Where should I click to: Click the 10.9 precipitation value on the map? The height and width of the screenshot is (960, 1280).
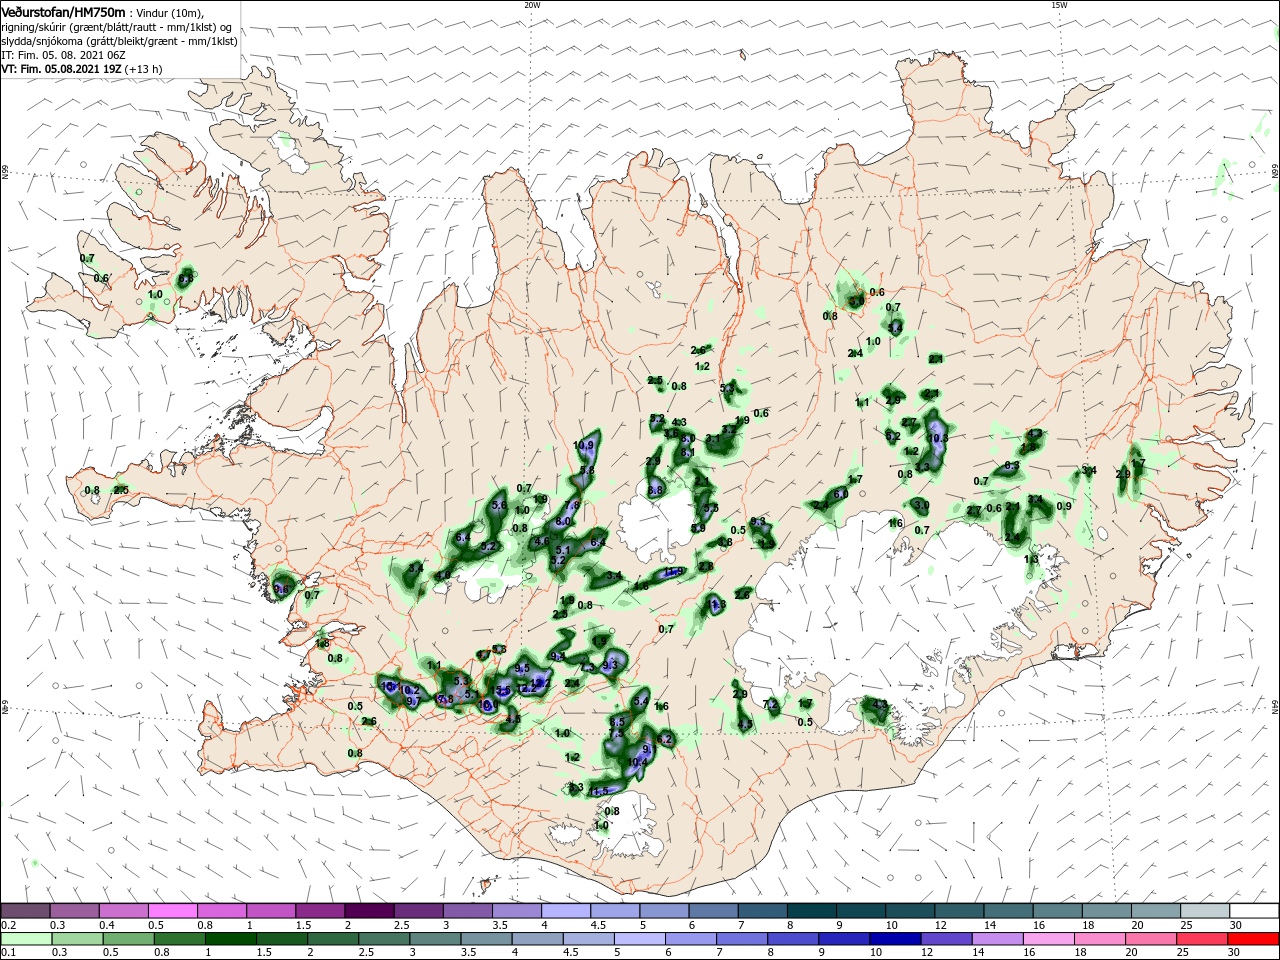(584, 445)
